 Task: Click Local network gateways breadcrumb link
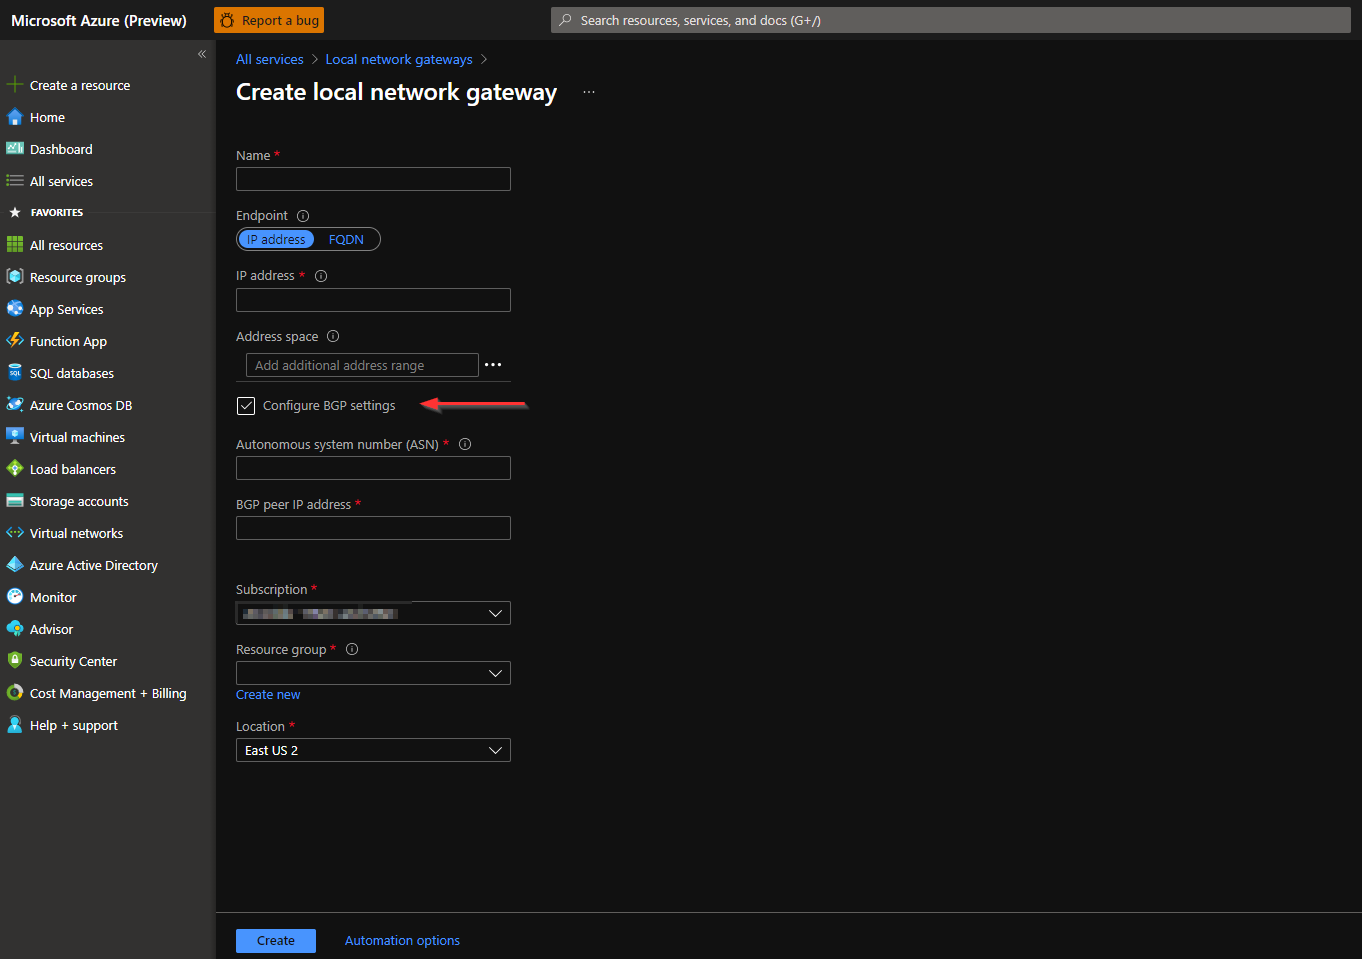[399, 60]
